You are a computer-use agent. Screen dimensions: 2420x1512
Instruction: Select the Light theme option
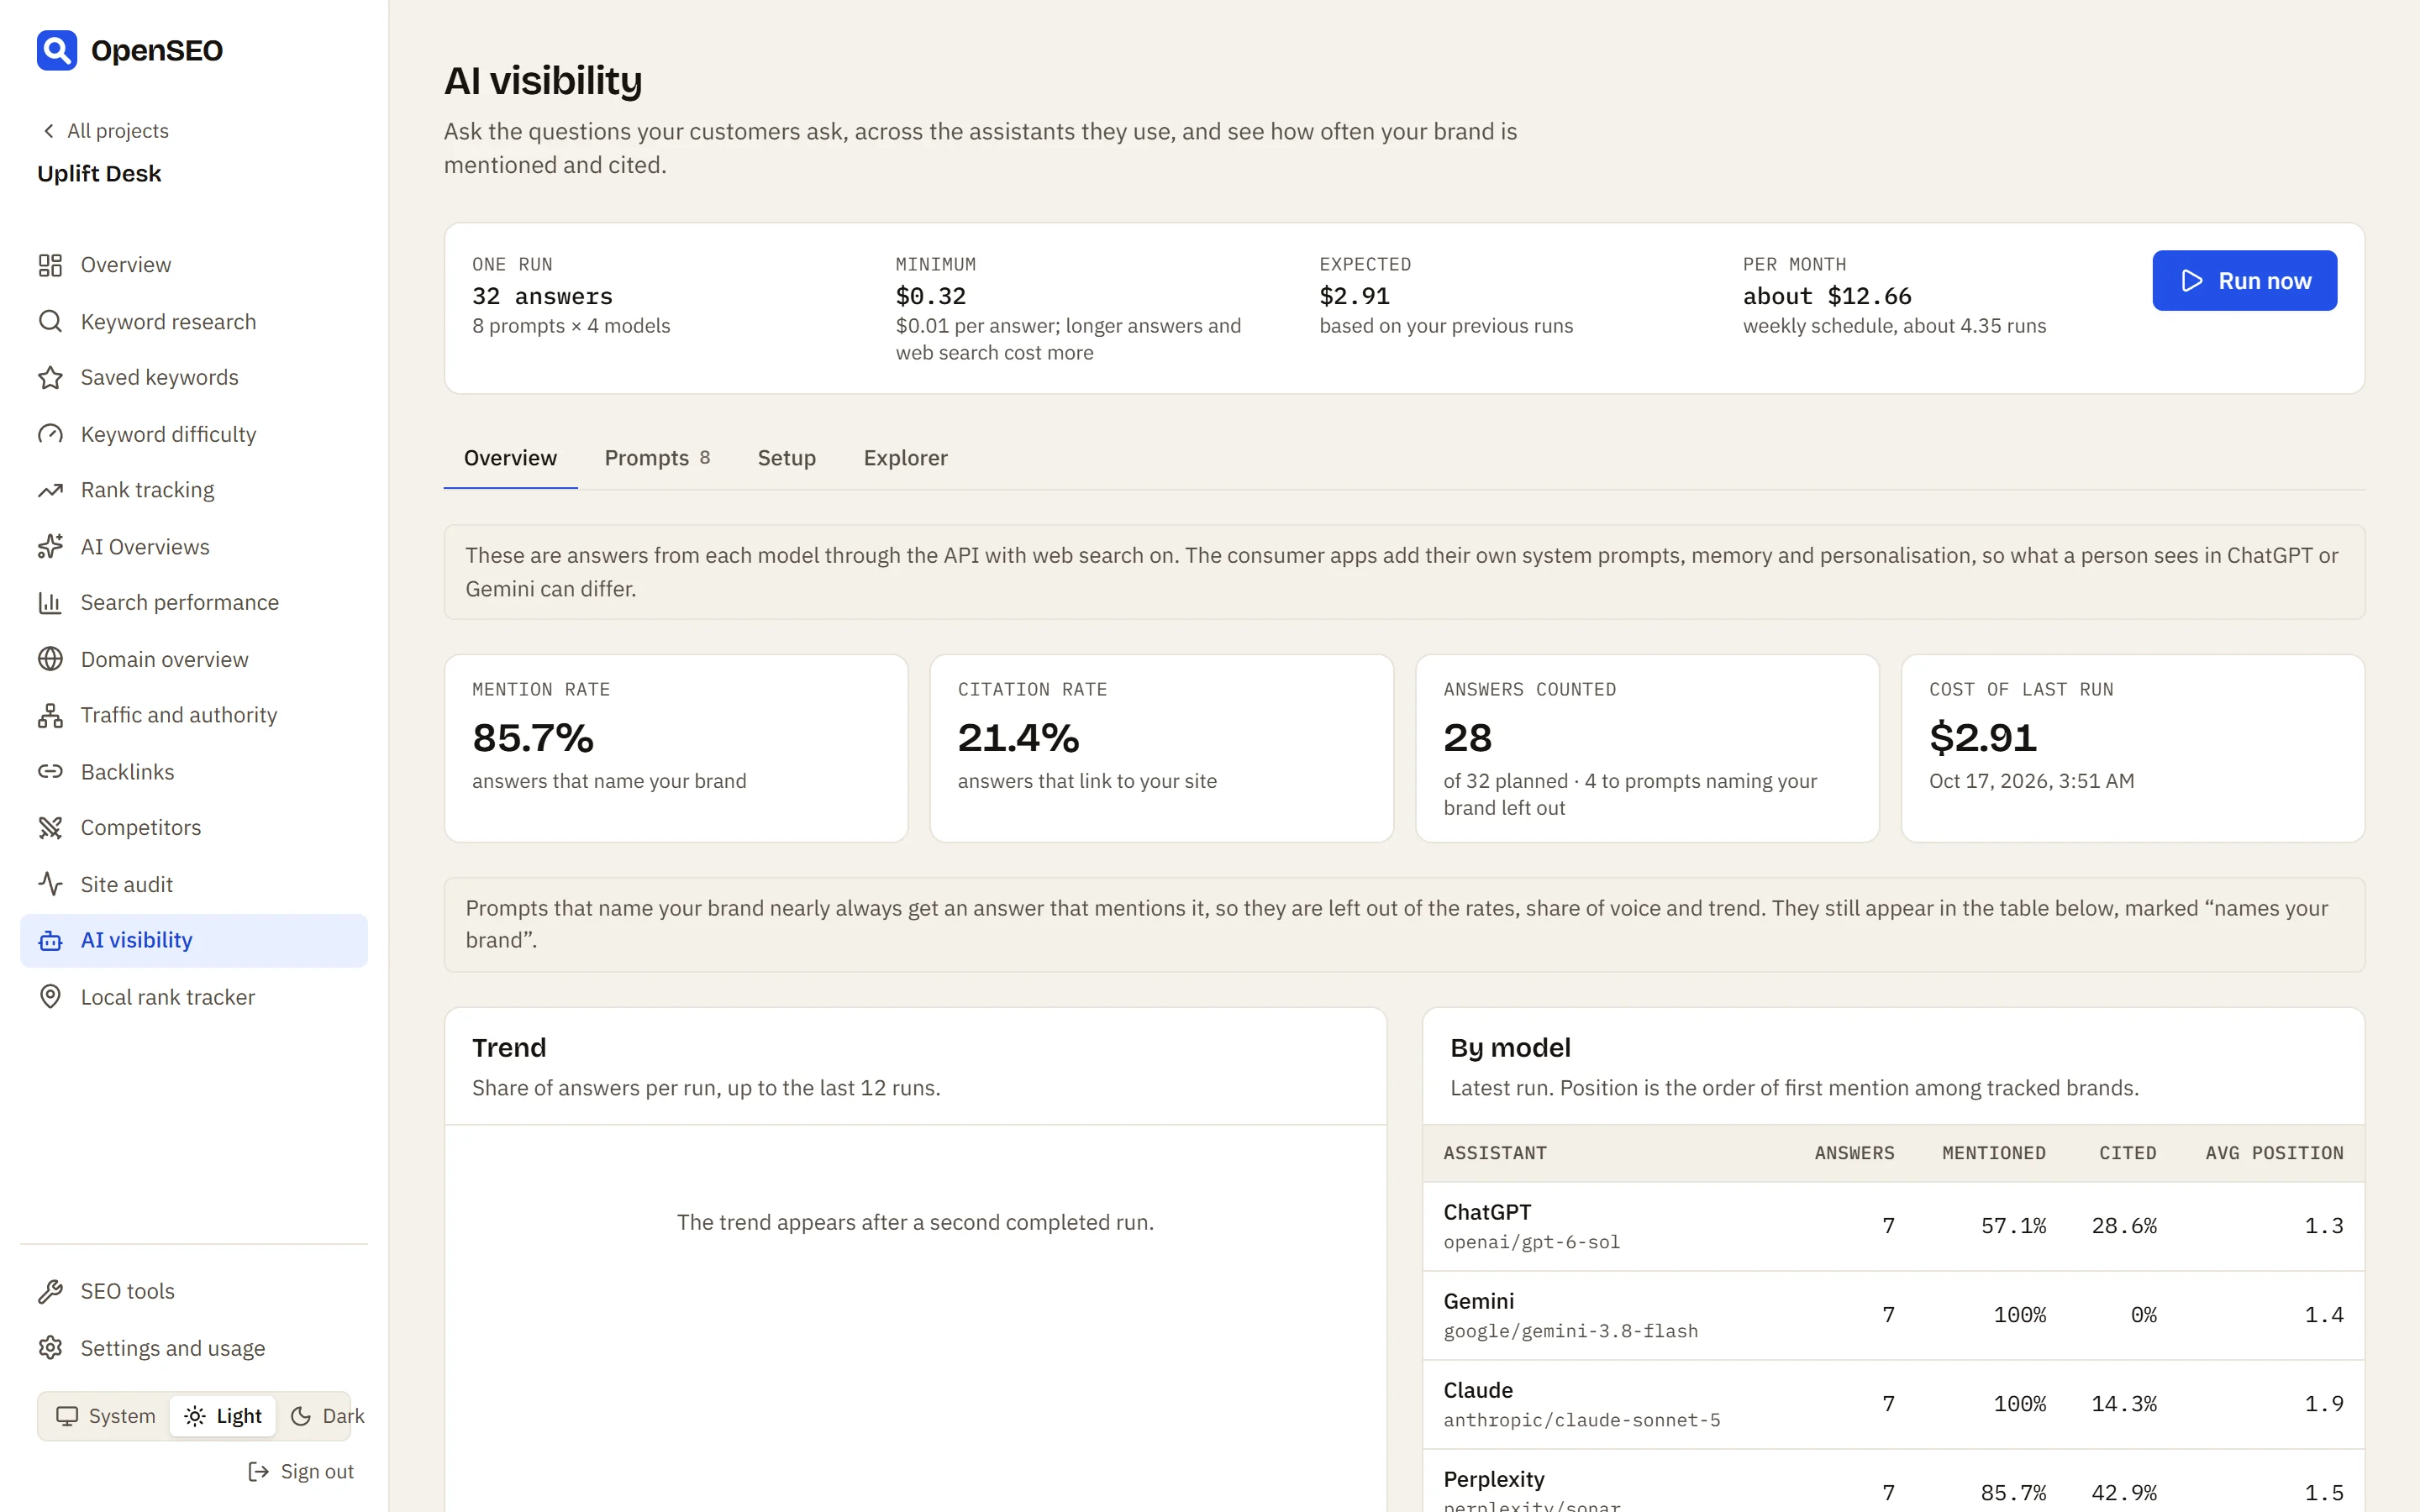tap(223, 1416)
